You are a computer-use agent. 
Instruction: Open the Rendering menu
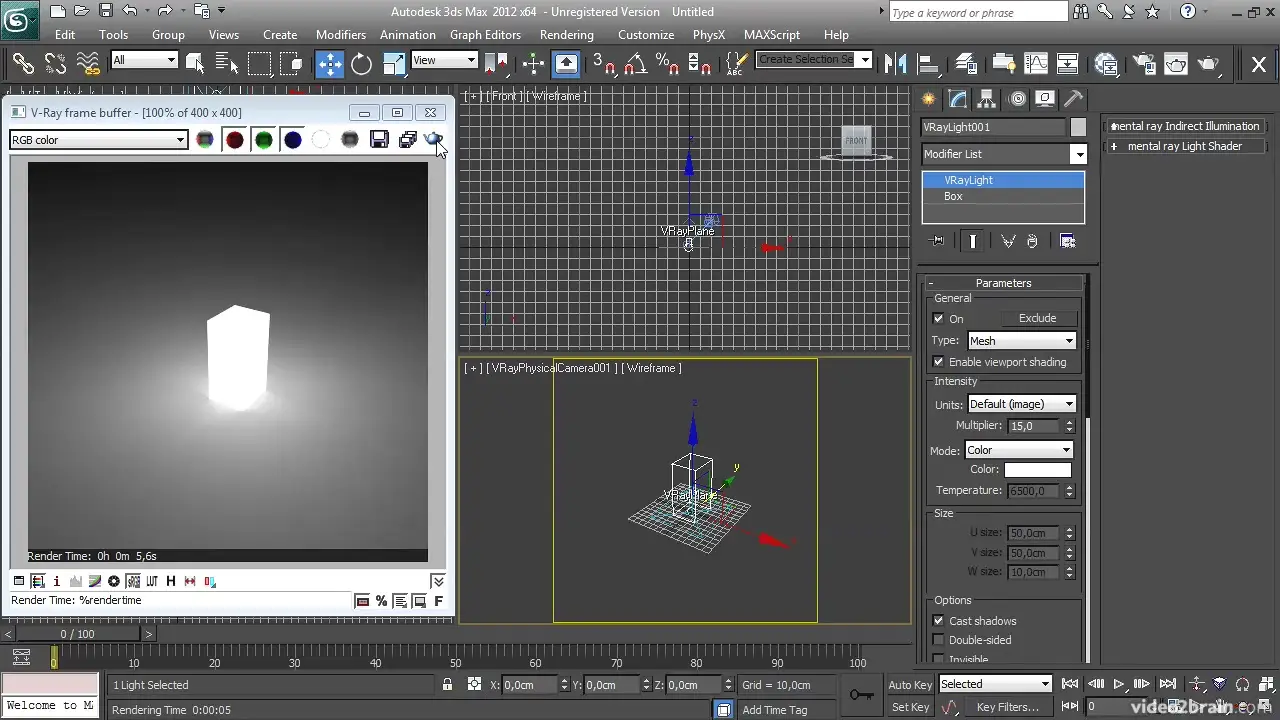pos(567,34)
